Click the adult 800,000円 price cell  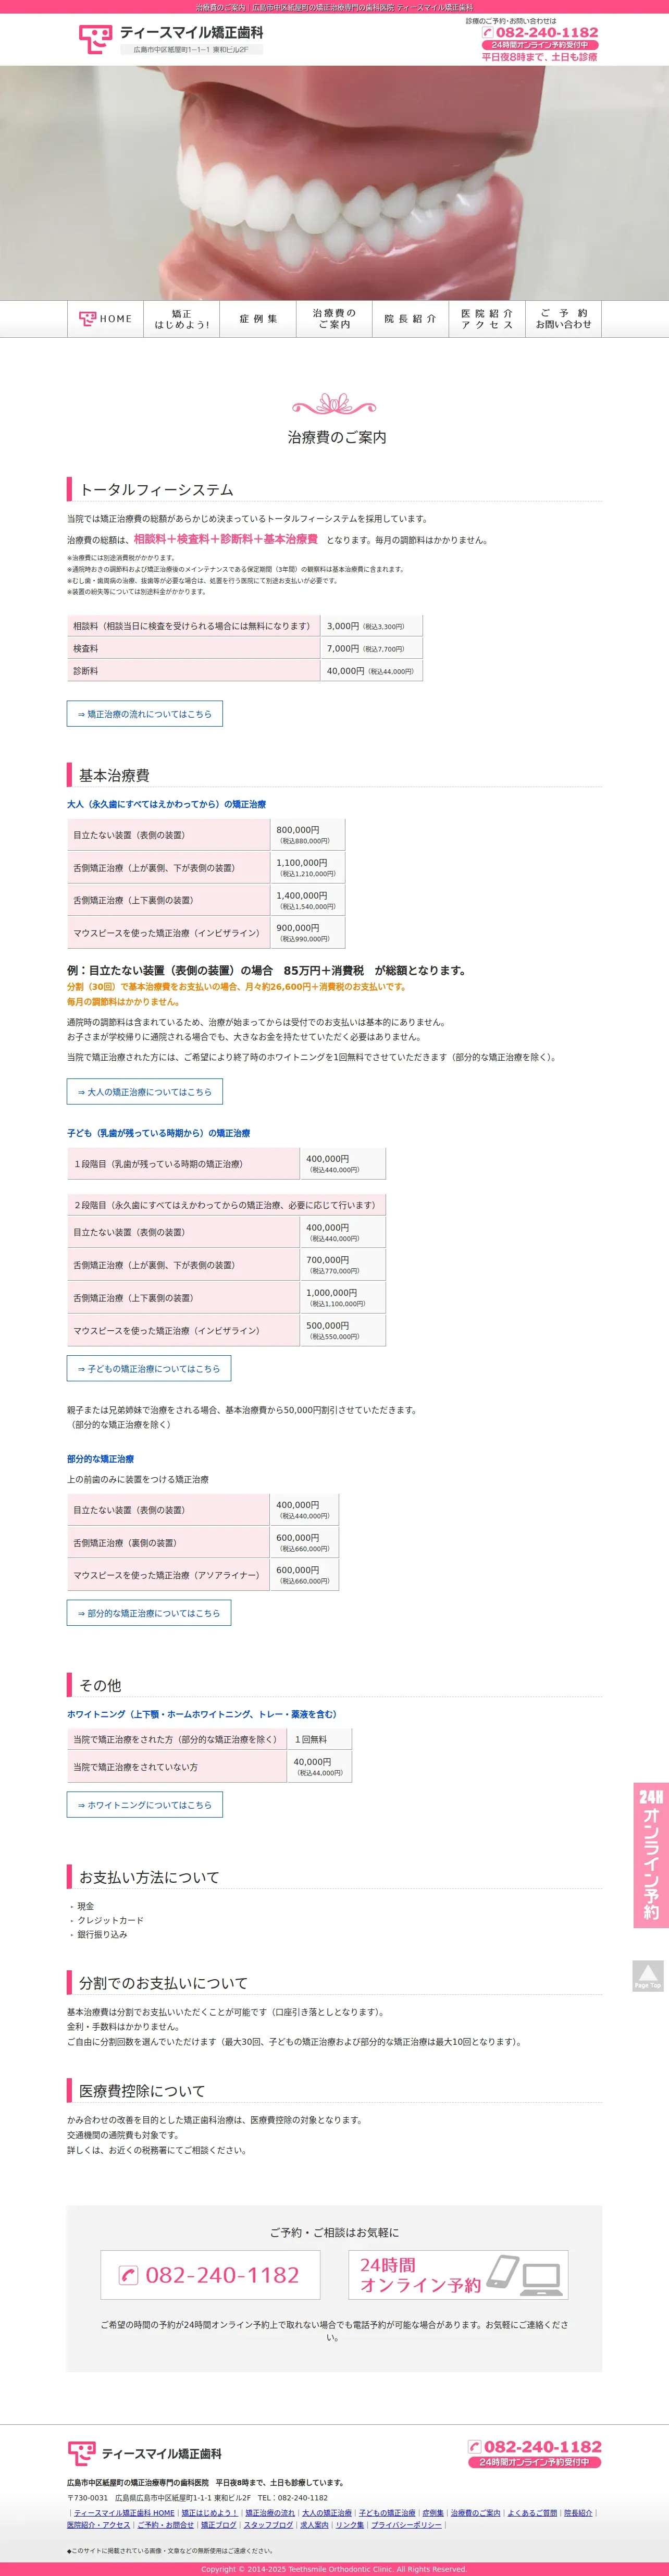pos(308,835)
